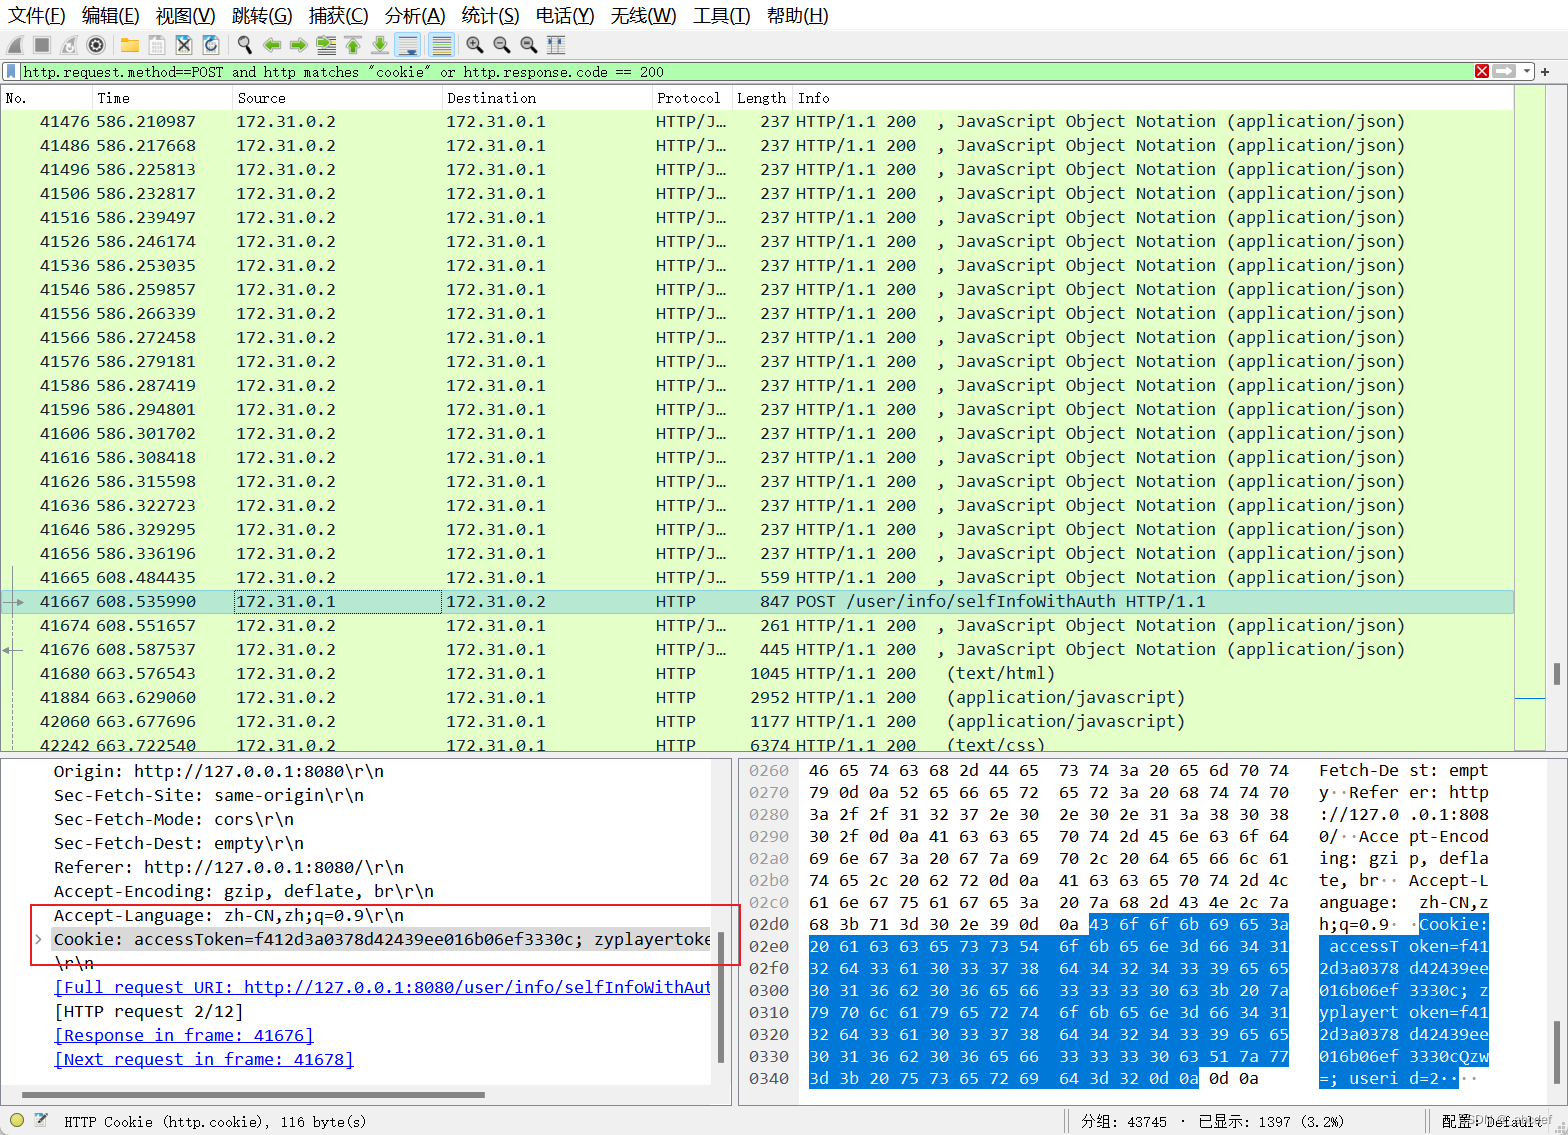This screenshot has height=1135, width=1568.
Task: Sort by the Length column header
Action: (762, 98)
